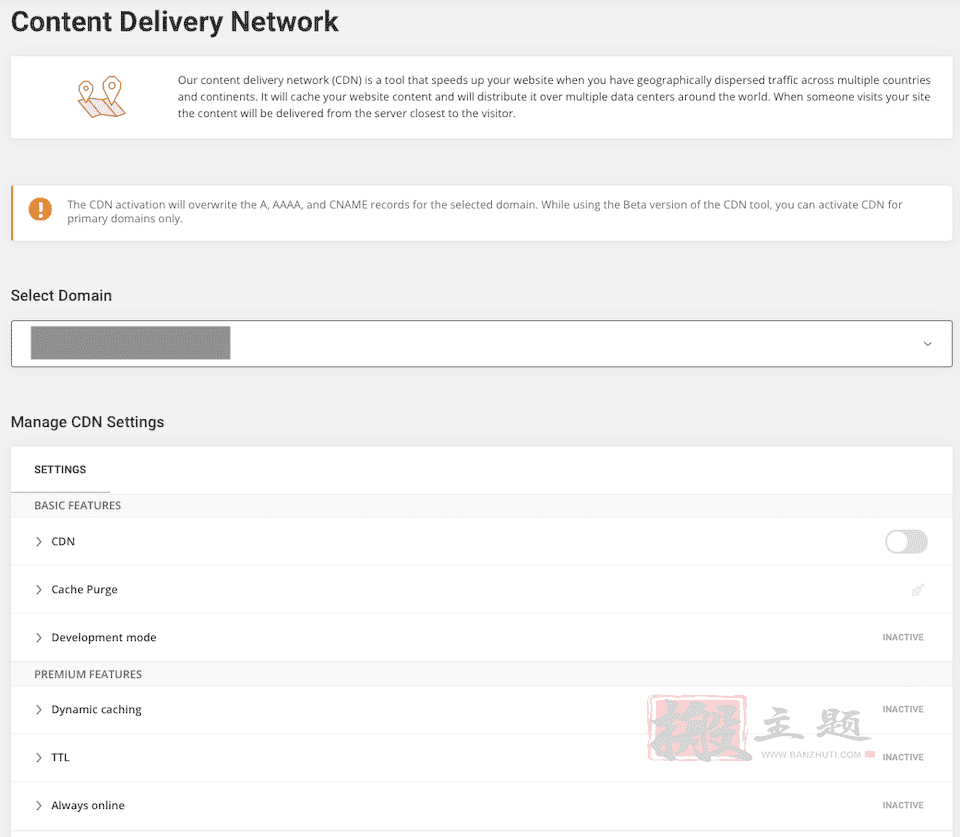Expand the Dynamic caching chevron
The height and width of the screenshot is (837, 960).
(x=39, y=709)
